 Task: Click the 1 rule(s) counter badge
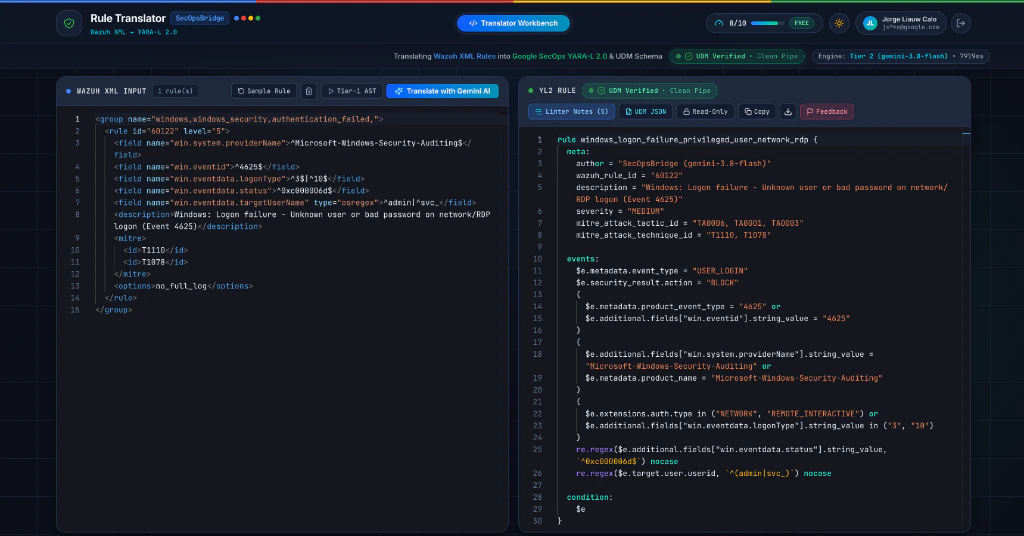(175, 91)
